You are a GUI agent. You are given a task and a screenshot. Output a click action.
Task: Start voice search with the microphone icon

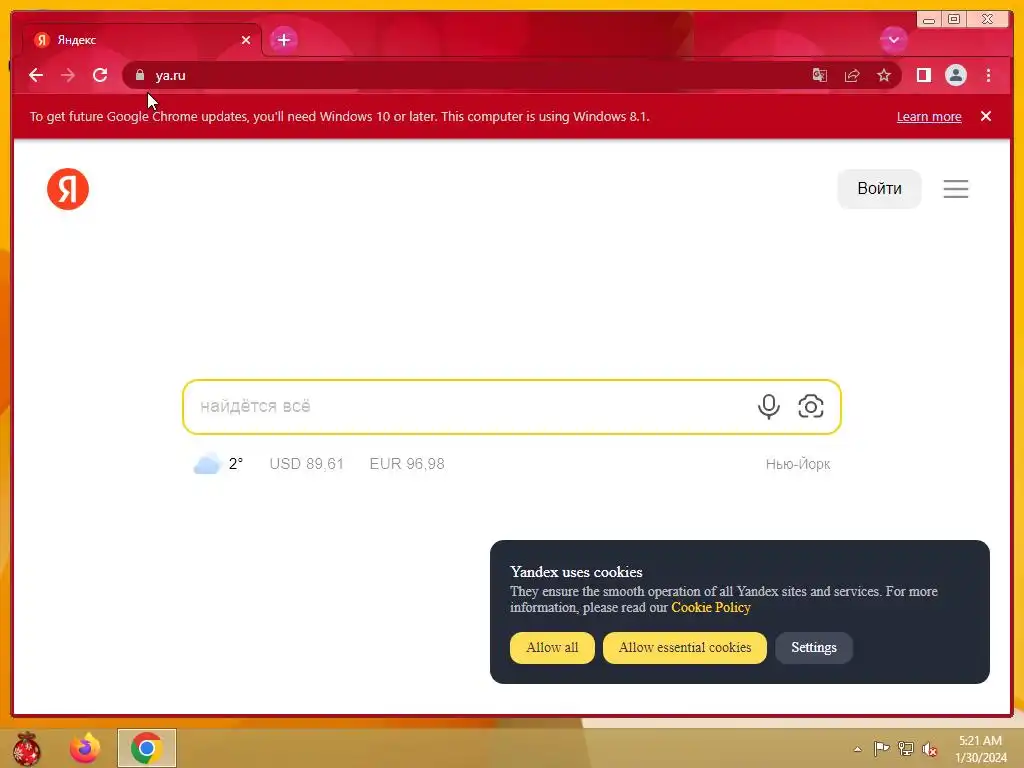pyautogui.click(x=769, y=406)
